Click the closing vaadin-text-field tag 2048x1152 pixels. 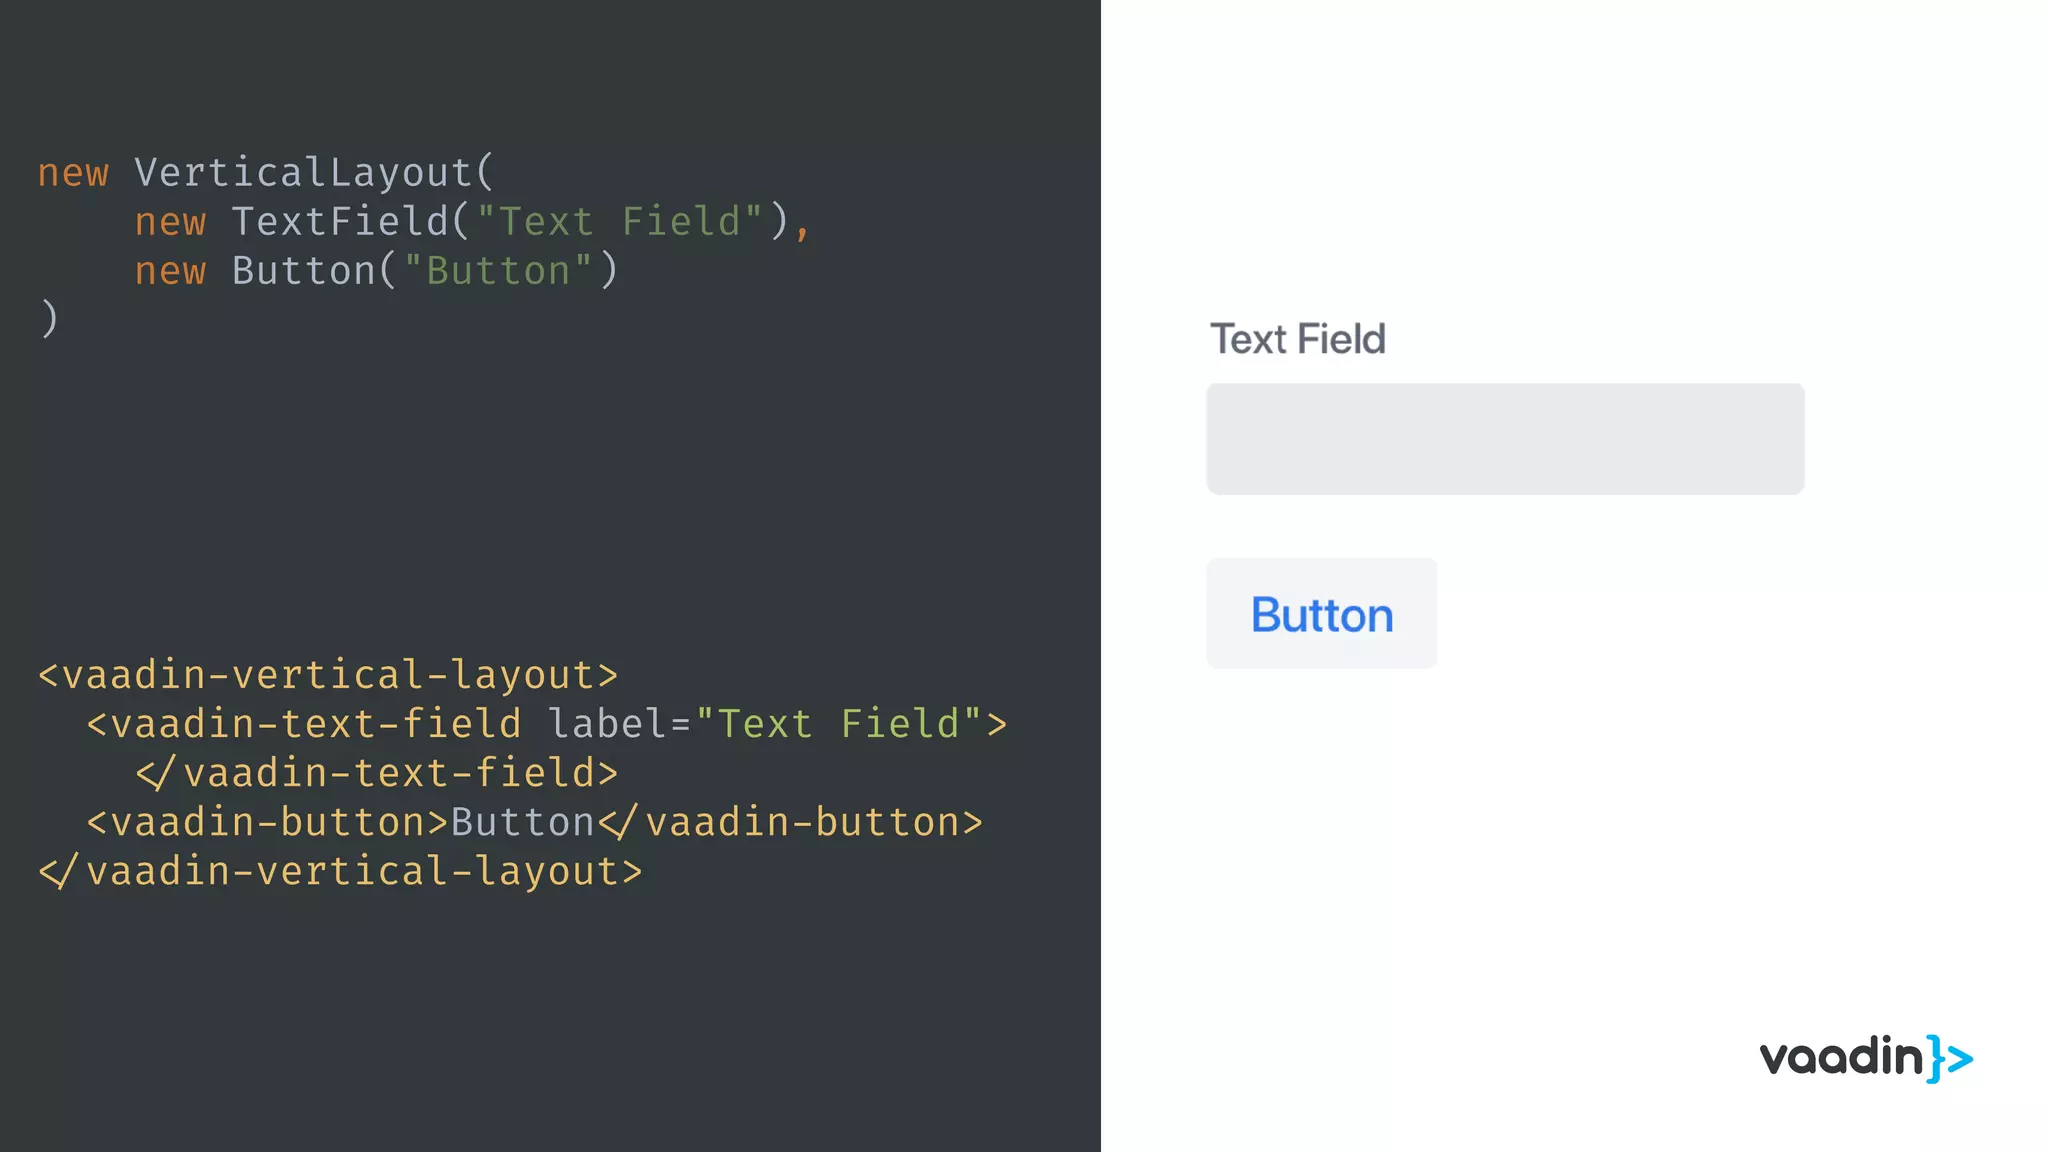377,772
